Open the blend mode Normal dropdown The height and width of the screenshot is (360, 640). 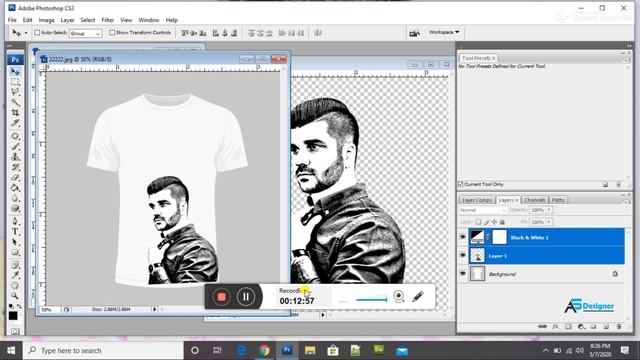click(483, 210)
